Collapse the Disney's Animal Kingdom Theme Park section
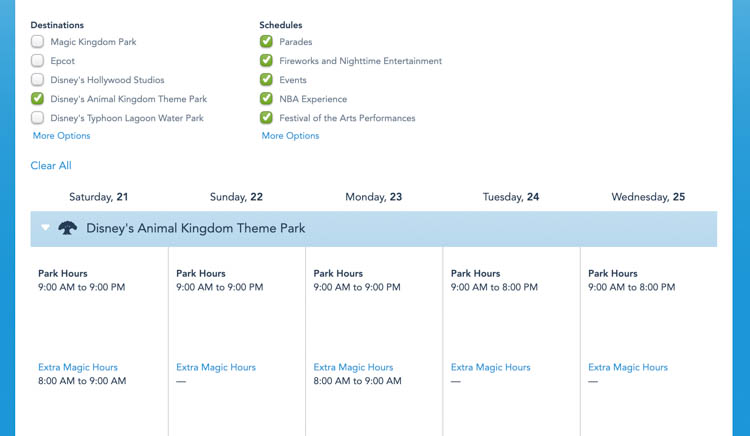Screen dimensions: 750x436 [x=45, y=228]
